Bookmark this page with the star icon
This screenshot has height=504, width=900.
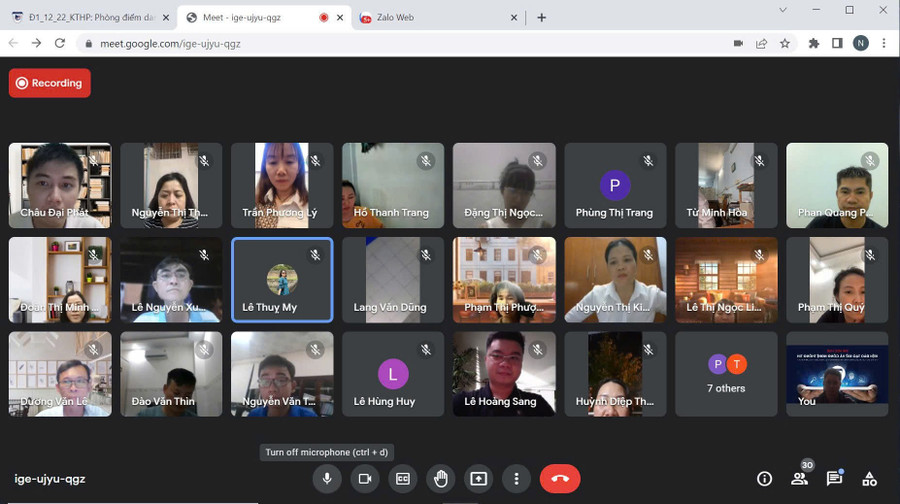pos(785,43)
